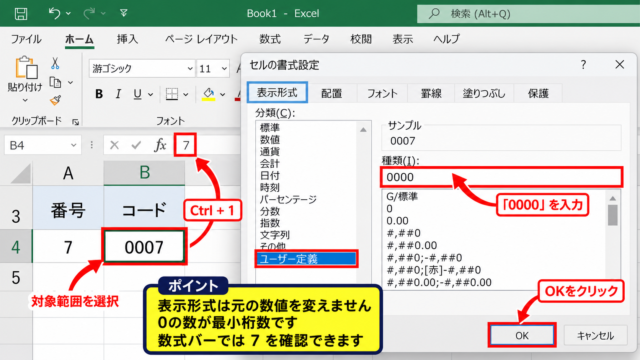Click the formula bar Enter checkmark

(x=136, y=145)
